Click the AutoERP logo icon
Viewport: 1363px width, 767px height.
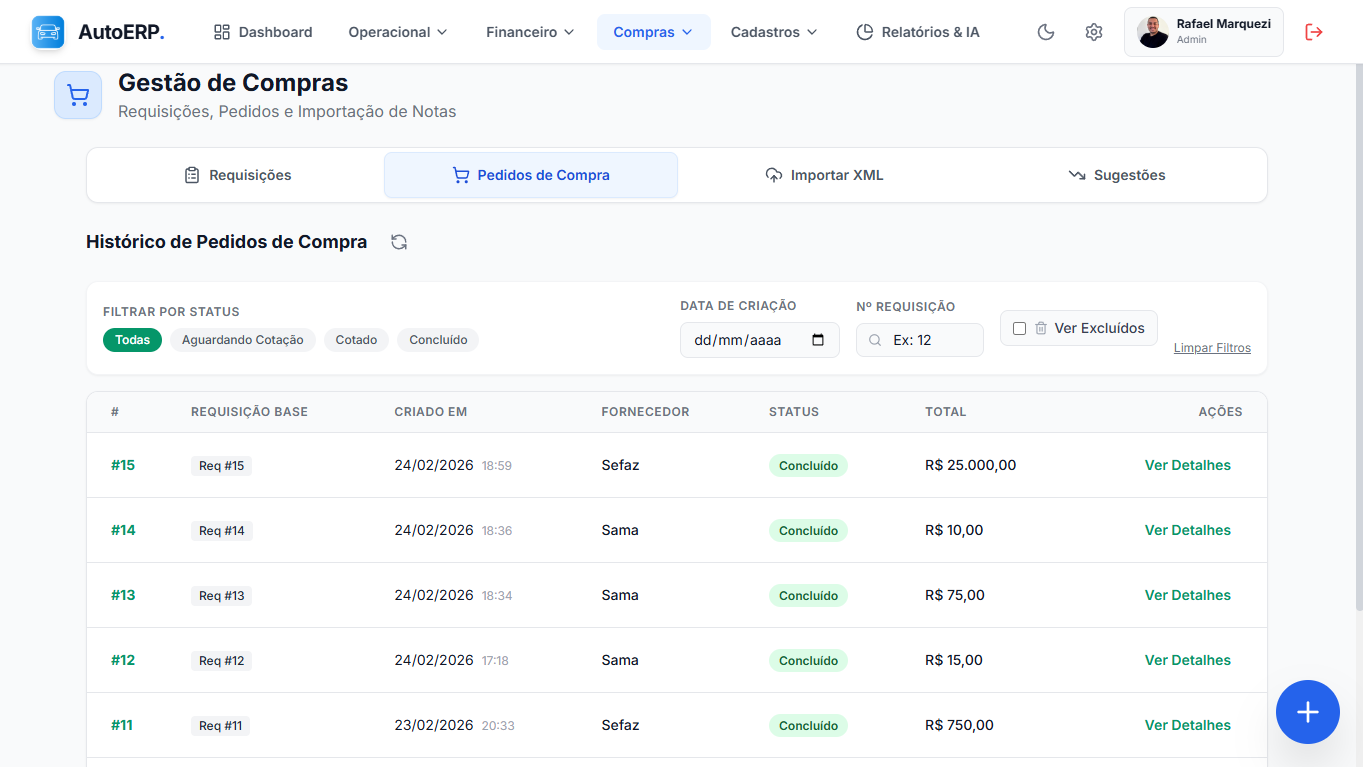tap(47, 31)
